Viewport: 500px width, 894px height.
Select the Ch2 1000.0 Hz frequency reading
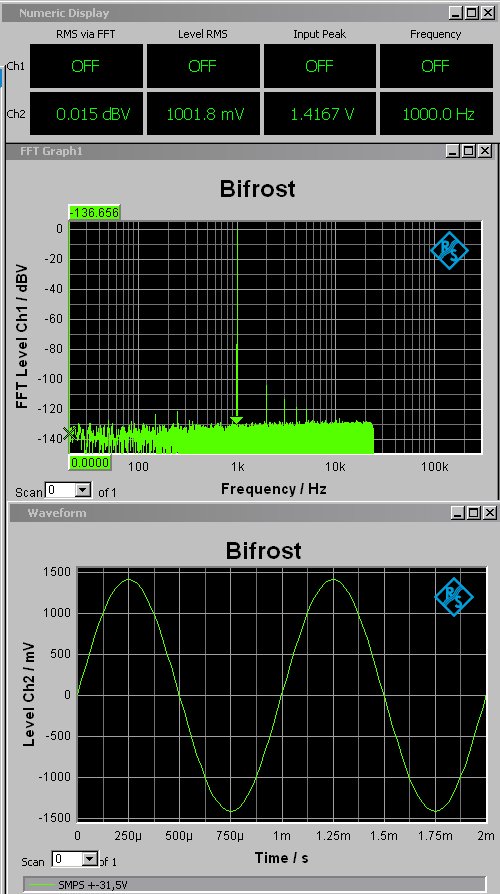(x=436, y=114)
